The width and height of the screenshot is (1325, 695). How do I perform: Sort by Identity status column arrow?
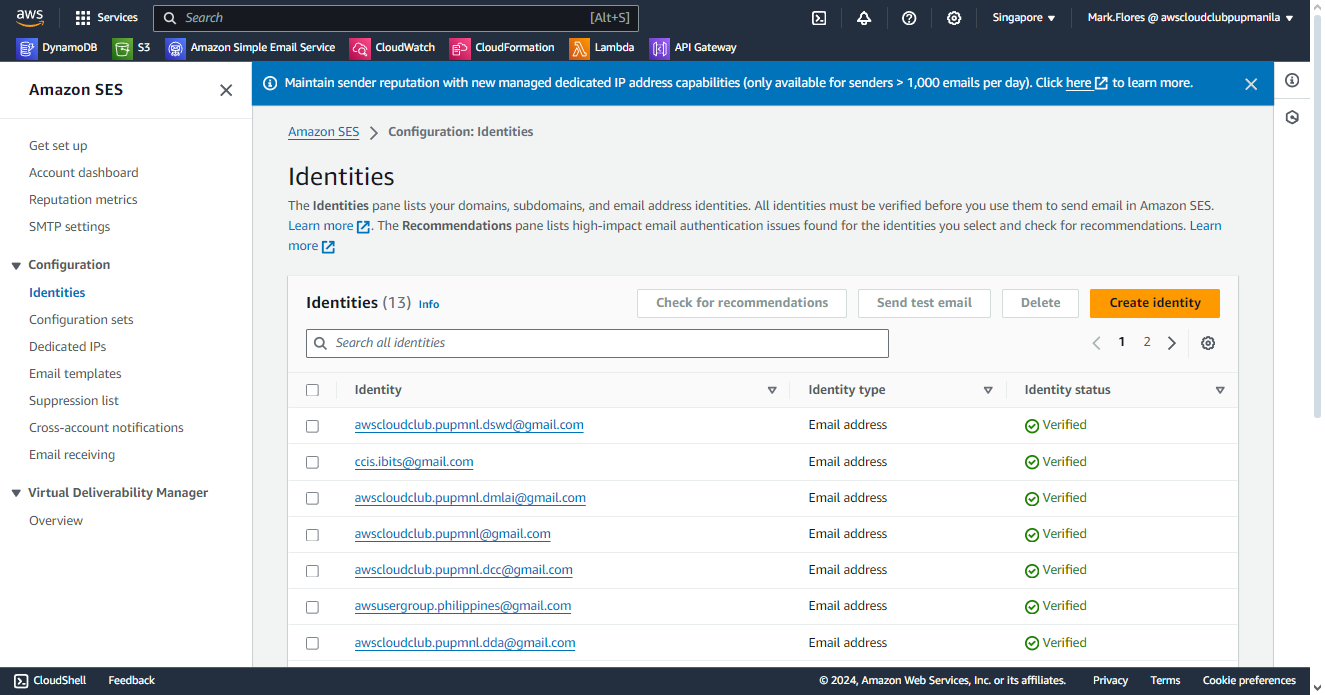pyautogui.click(x=1220, y=390)
